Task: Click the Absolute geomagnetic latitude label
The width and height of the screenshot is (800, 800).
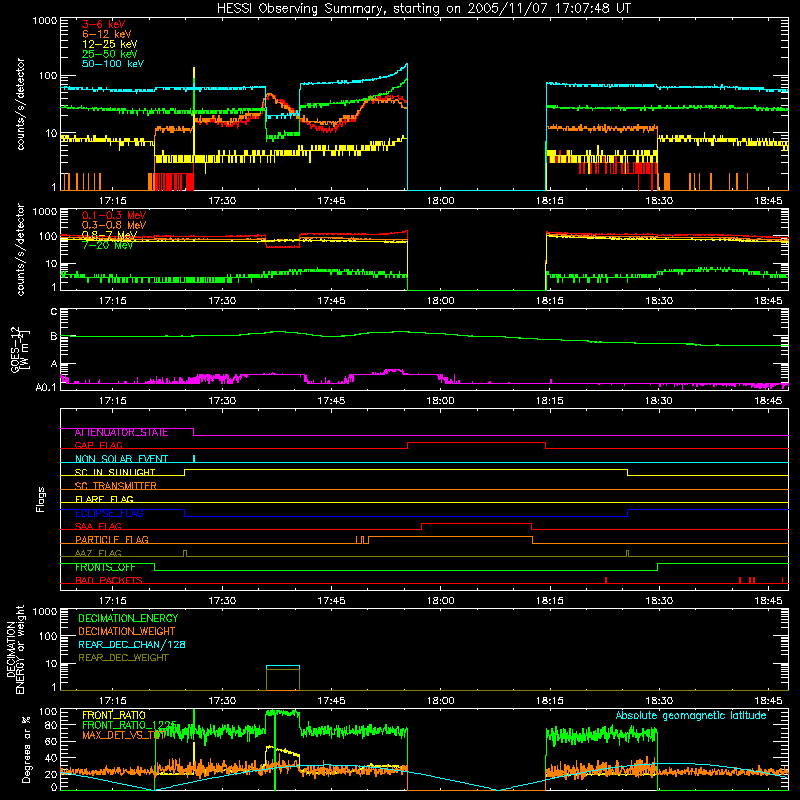Action: (691, 716)
